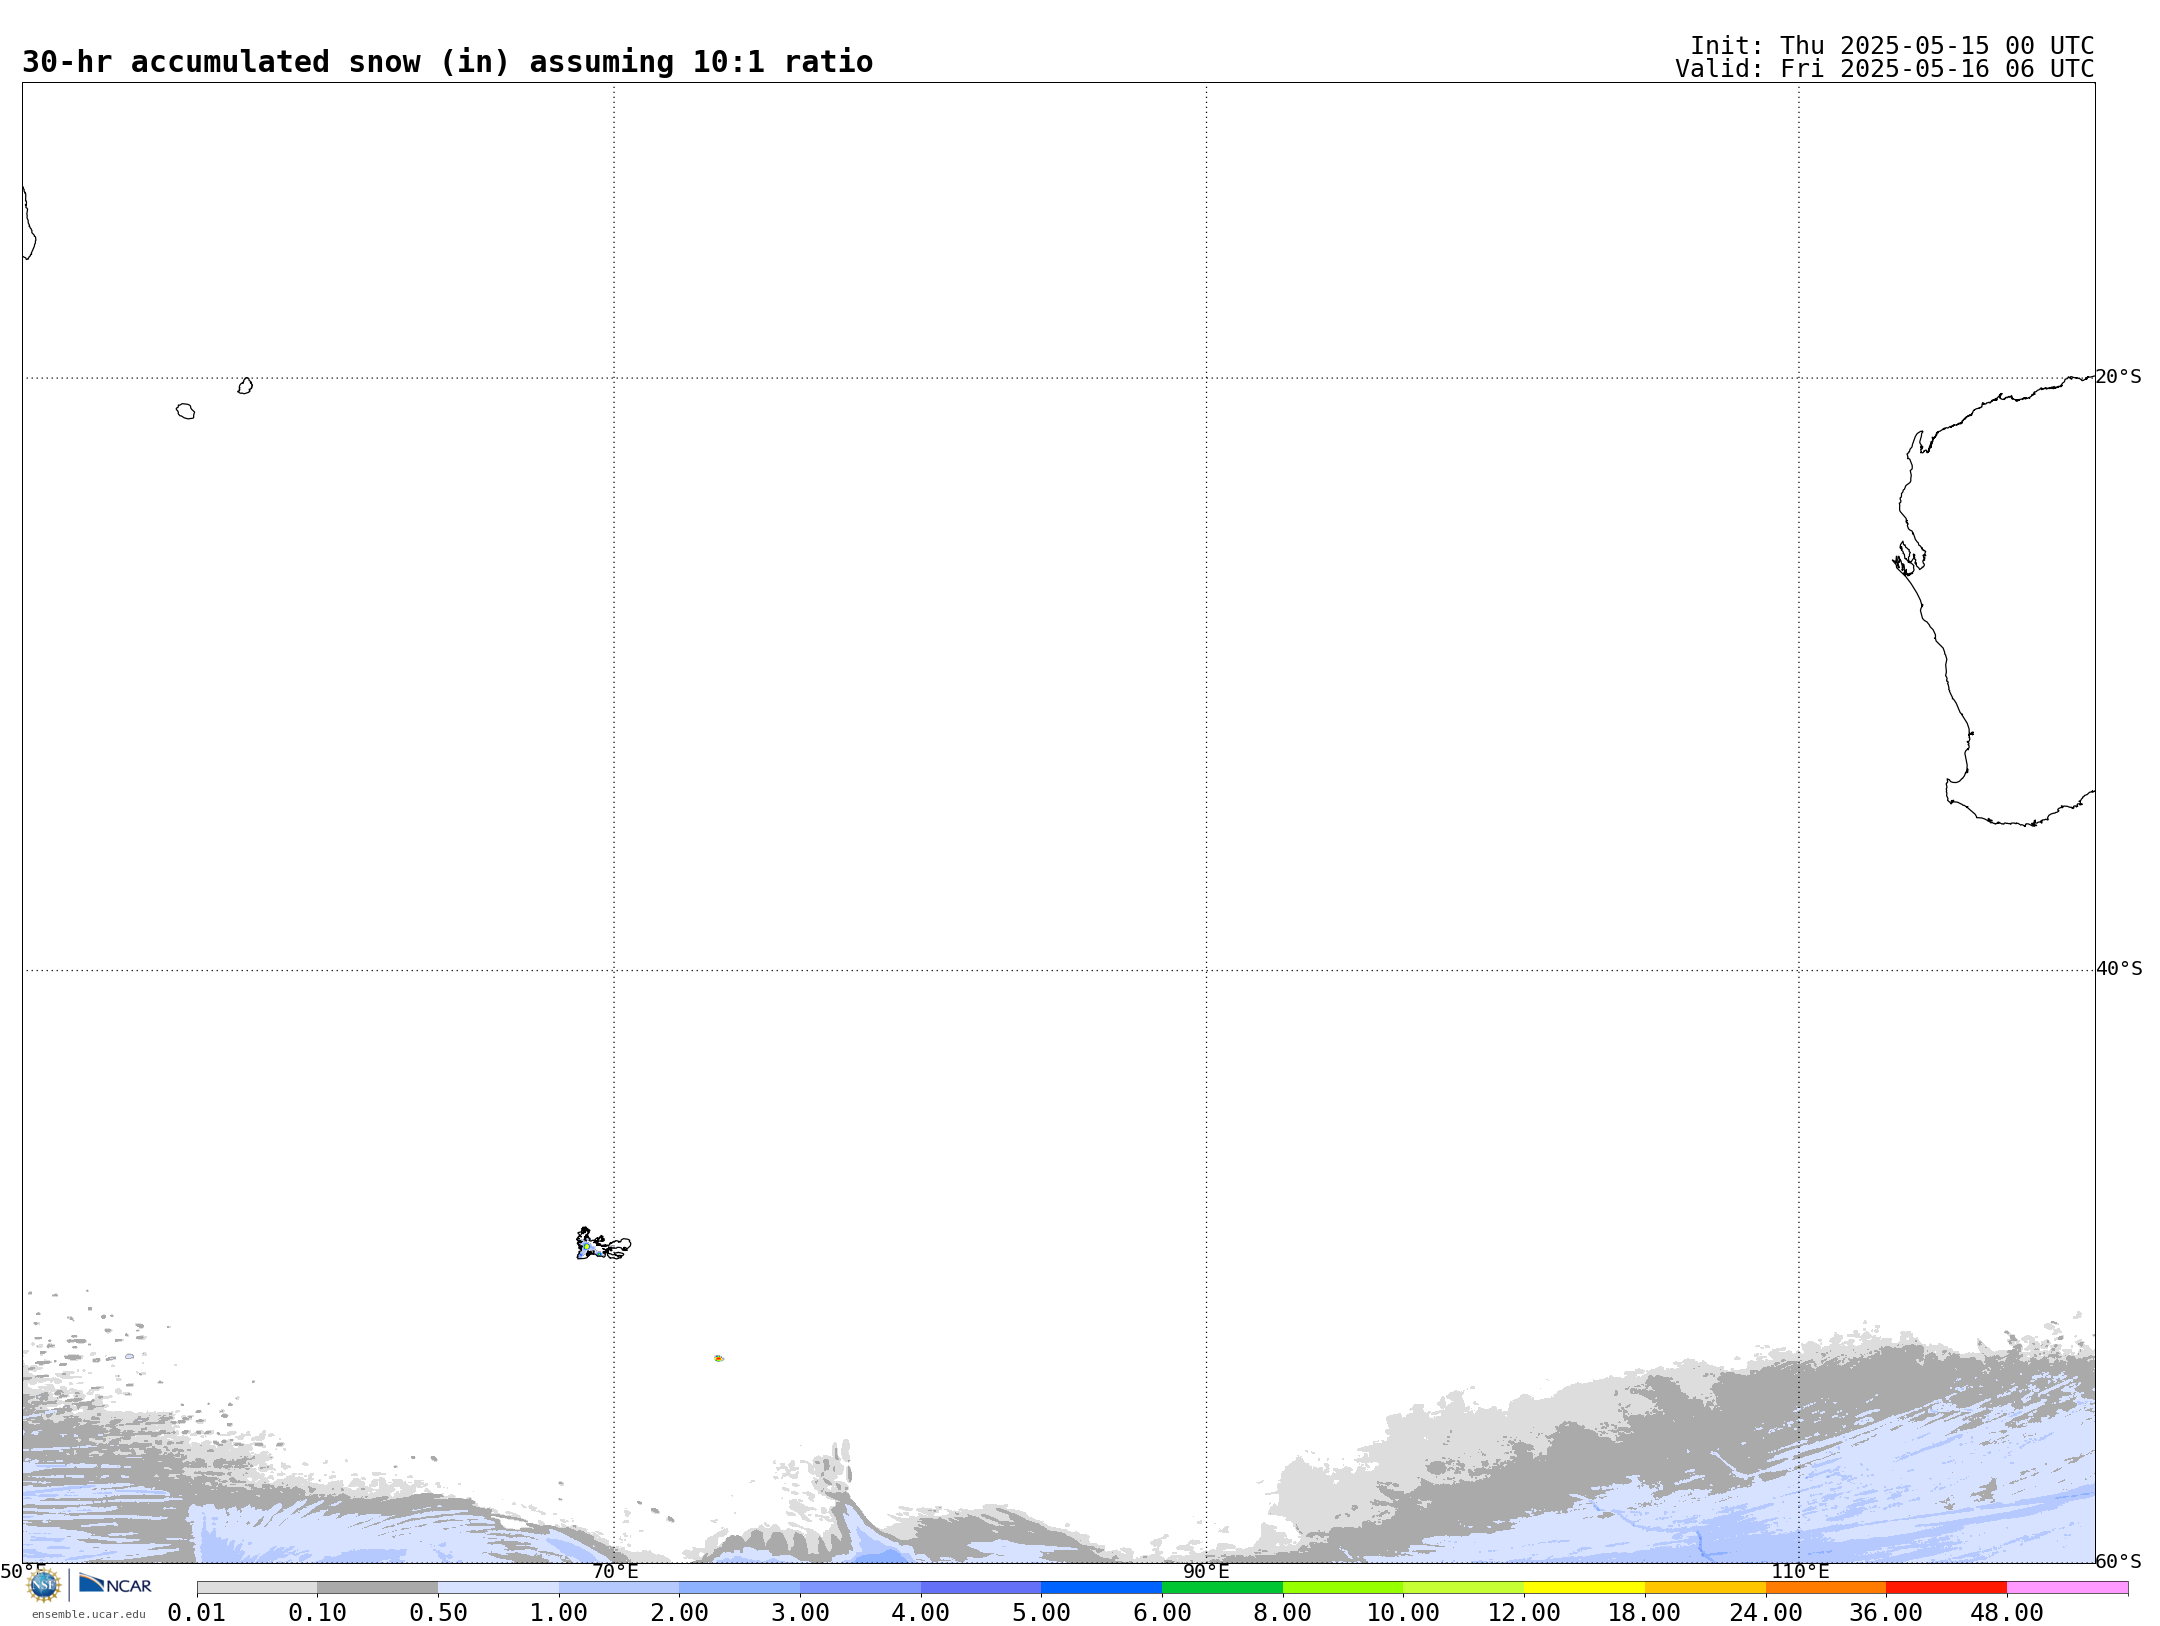Select the pale blue 0.50–1.00 legend swatch
This screenshot has height=1626, width=2160.
click(498, 1588)
